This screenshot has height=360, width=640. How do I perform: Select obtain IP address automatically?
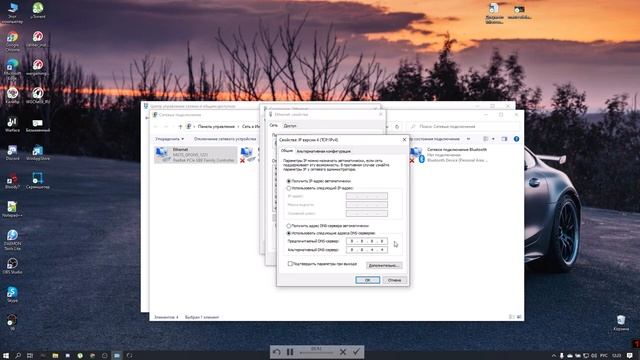(289, 181)
